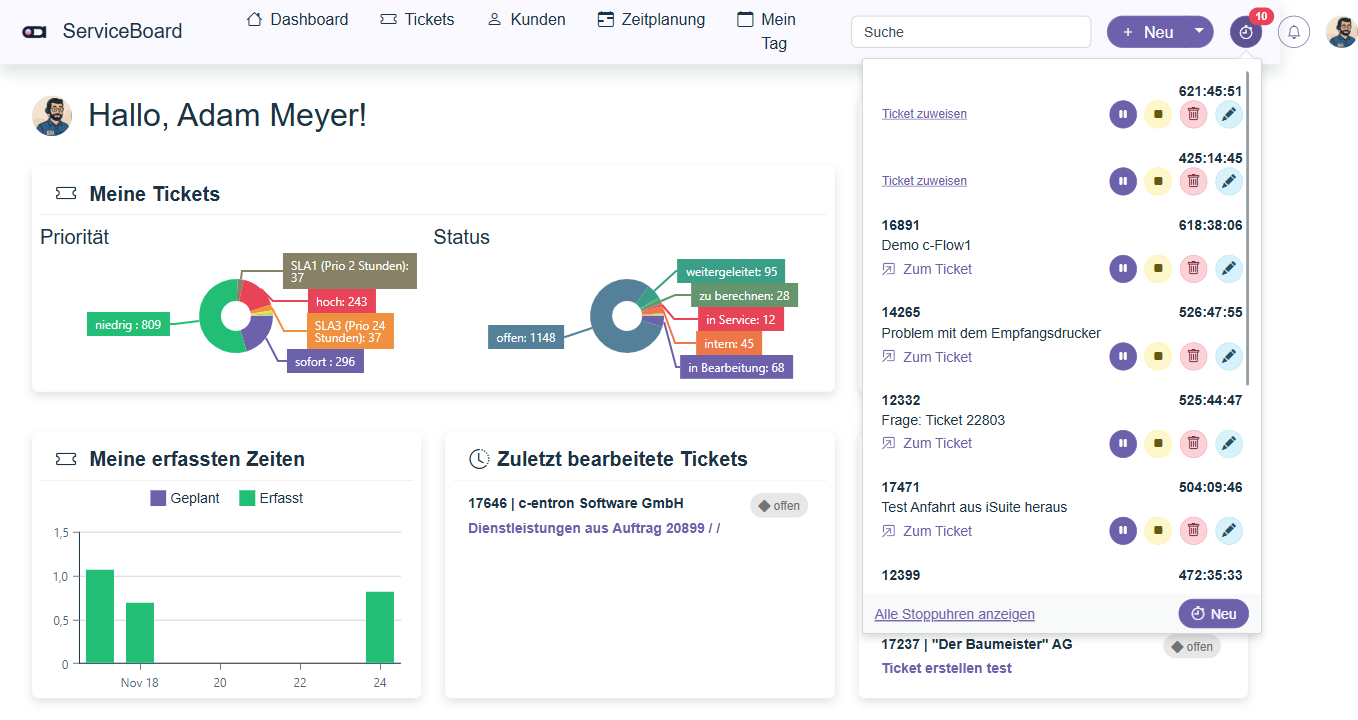1358x720 pixels.
Task: Open the notifications bell
Action: tap(1294, 32)
